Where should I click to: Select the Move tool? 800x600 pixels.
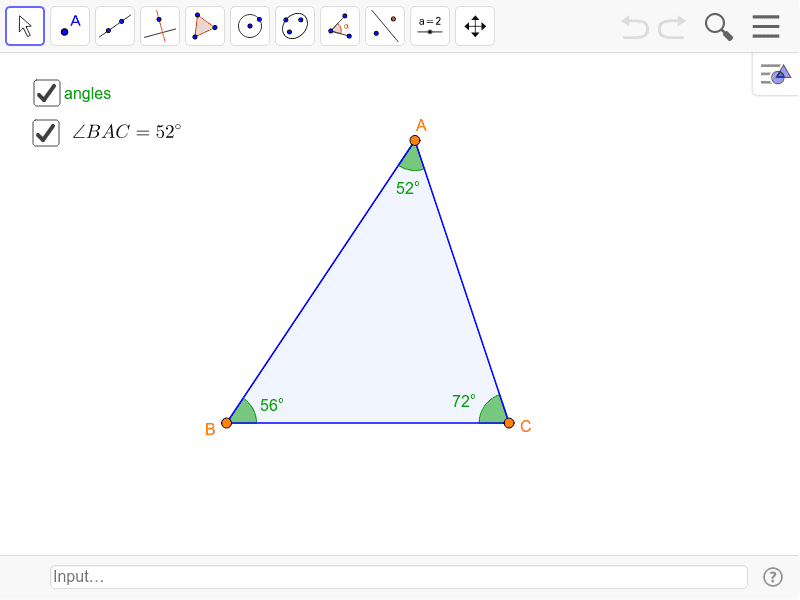[x=25, y=26]
